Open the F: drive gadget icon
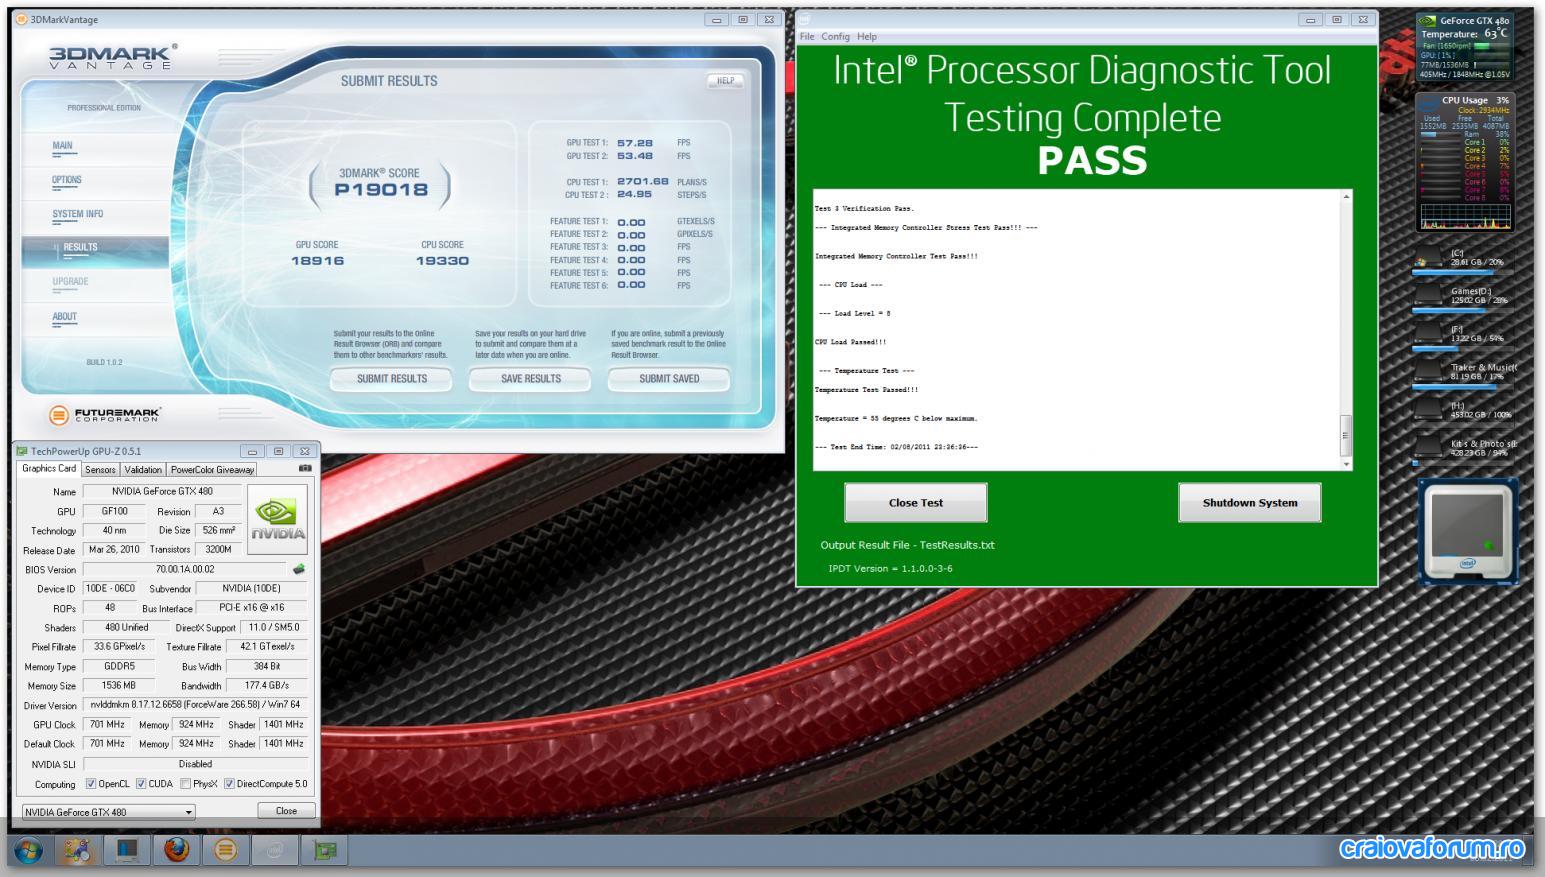1545x877 pixels. pos(1427,333)
